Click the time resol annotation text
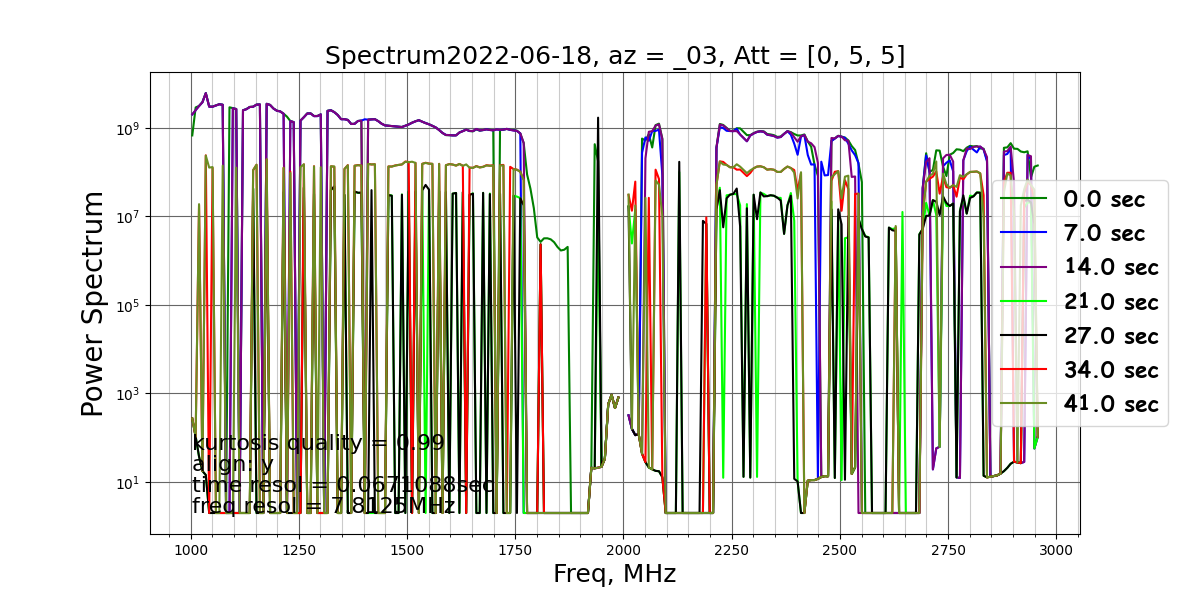This screenshot has width=1200, height=600. 343,485
